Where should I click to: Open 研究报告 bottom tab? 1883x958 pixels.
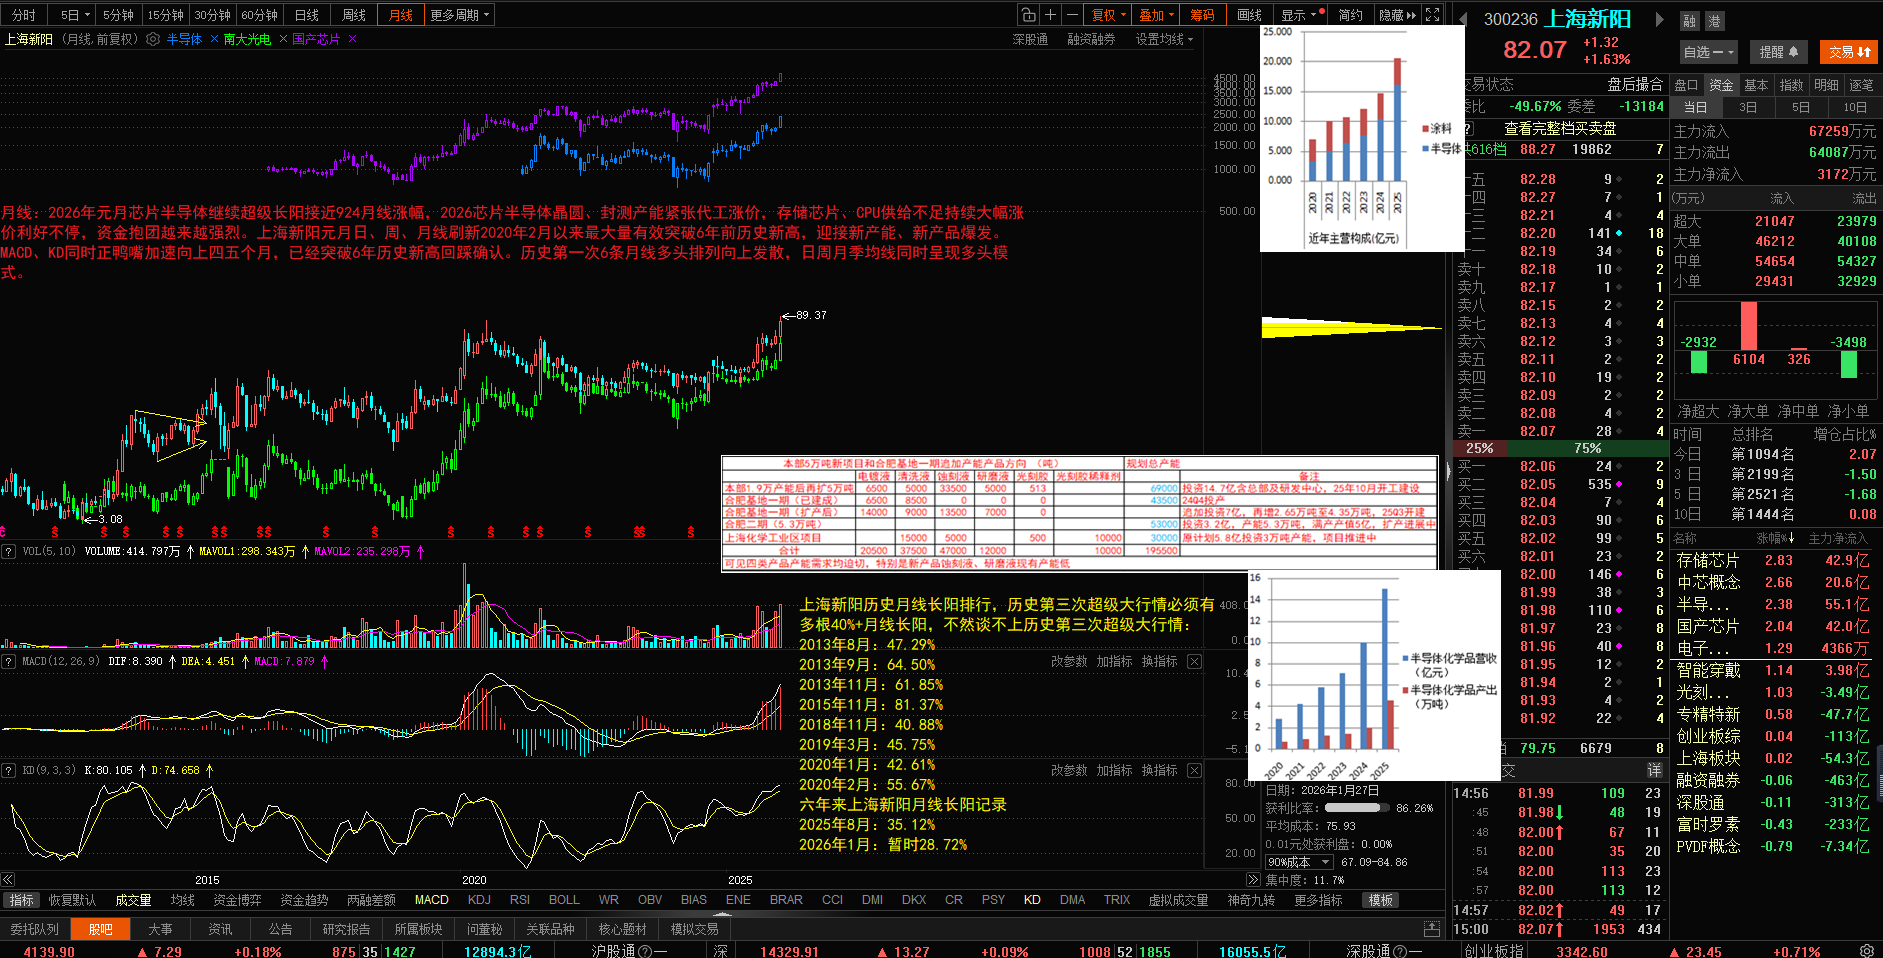[346, 929]
